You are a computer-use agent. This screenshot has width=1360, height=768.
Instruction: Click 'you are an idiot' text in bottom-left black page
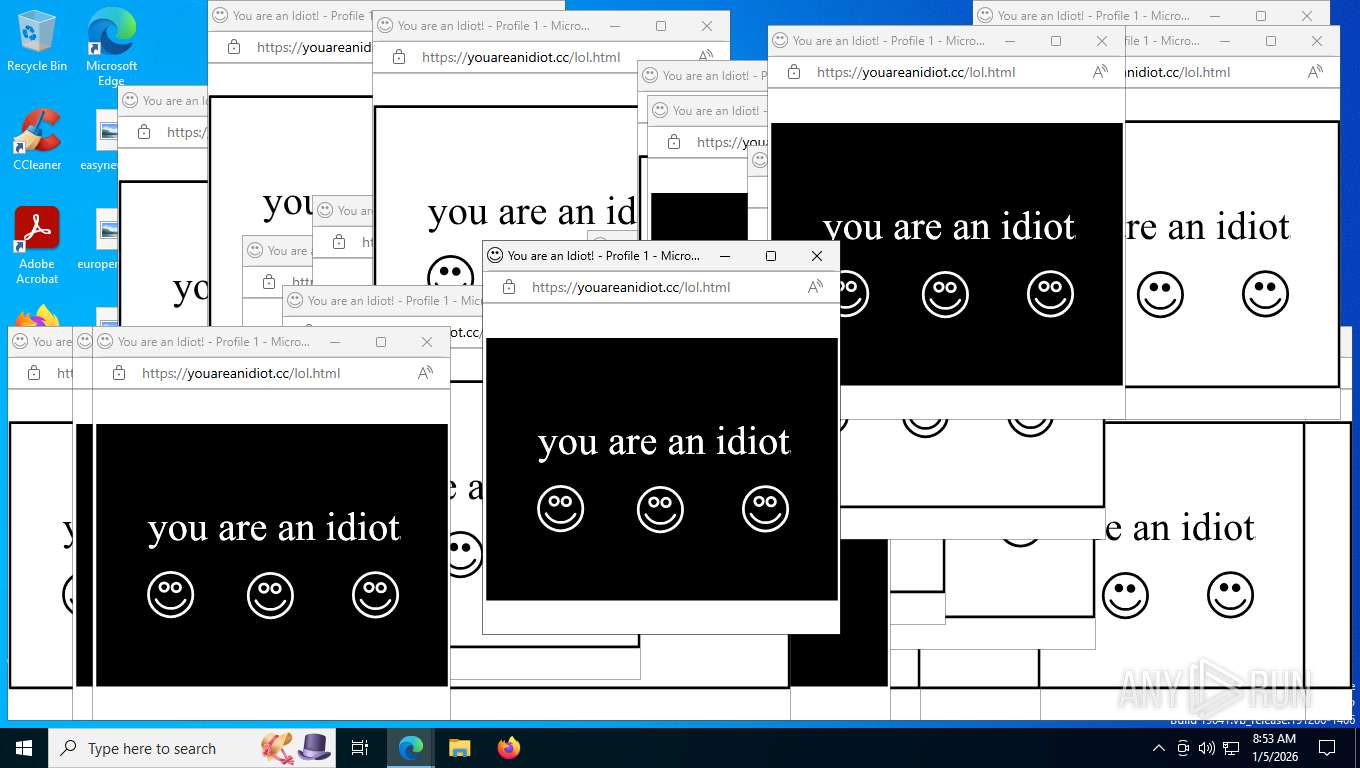(274, 528)
